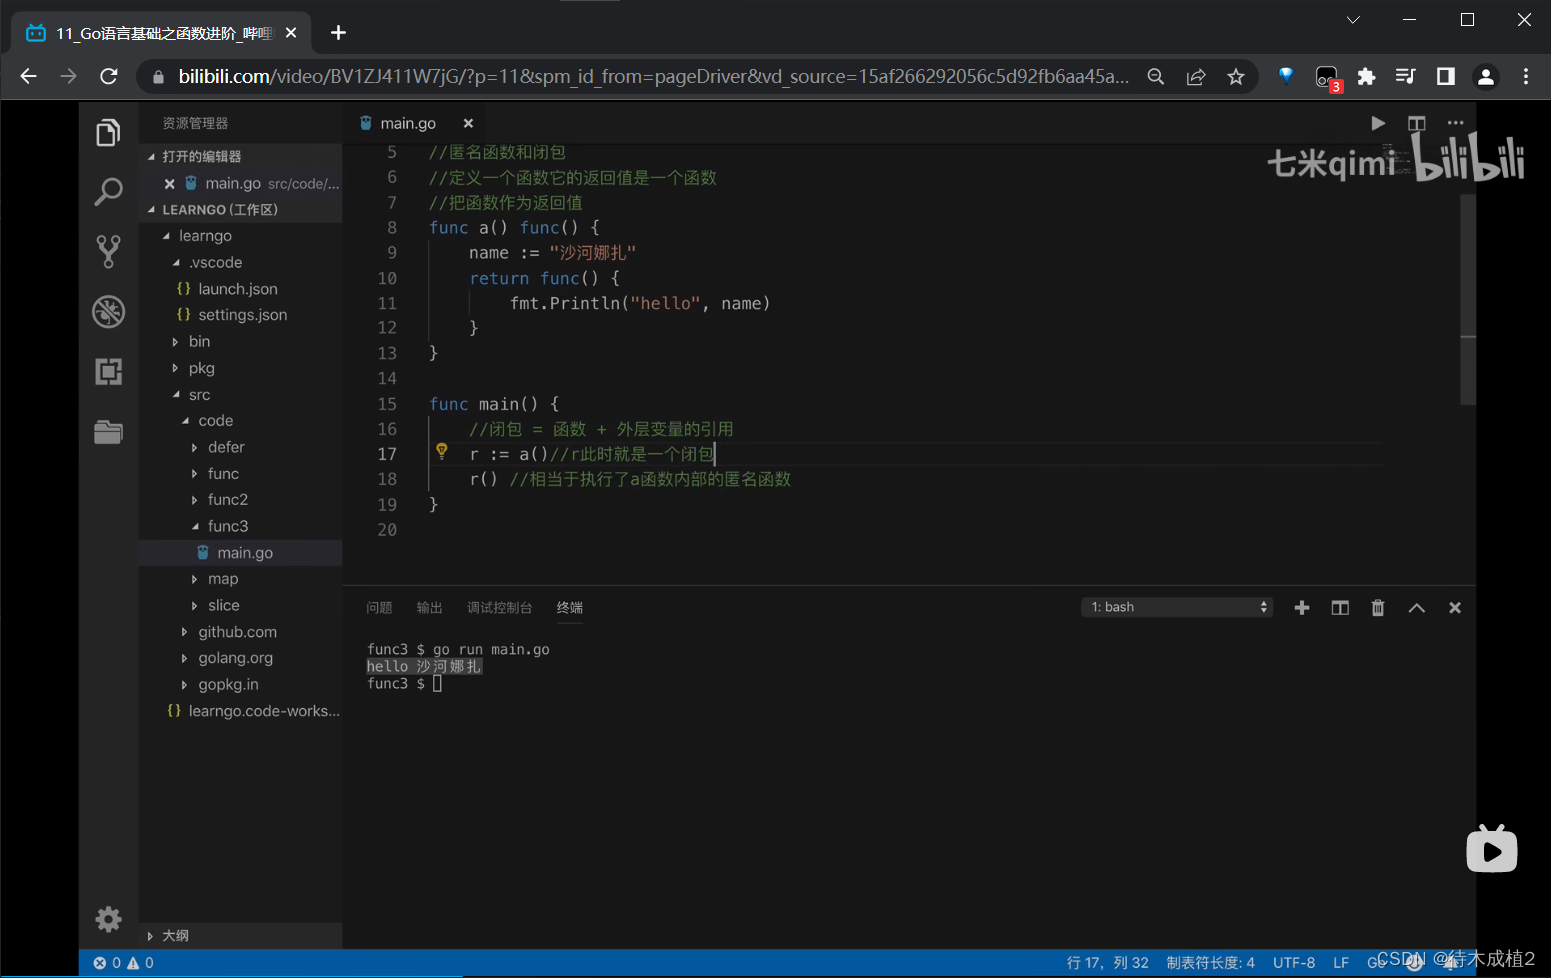Click errors and warnings count in status bar
This screenshot has width=1551, height=978.
(x=124, y=963)
